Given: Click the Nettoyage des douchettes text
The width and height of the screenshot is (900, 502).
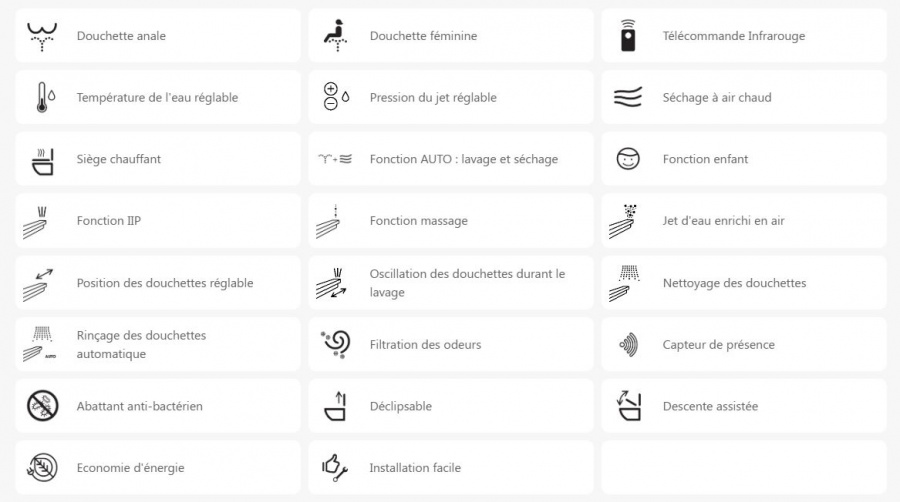Looking at the screenshot, I should [x=734, y=283].
